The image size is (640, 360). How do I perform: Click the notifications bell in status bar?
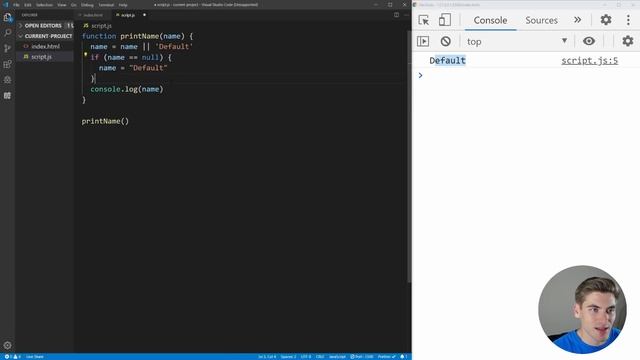tap(404, 357)
